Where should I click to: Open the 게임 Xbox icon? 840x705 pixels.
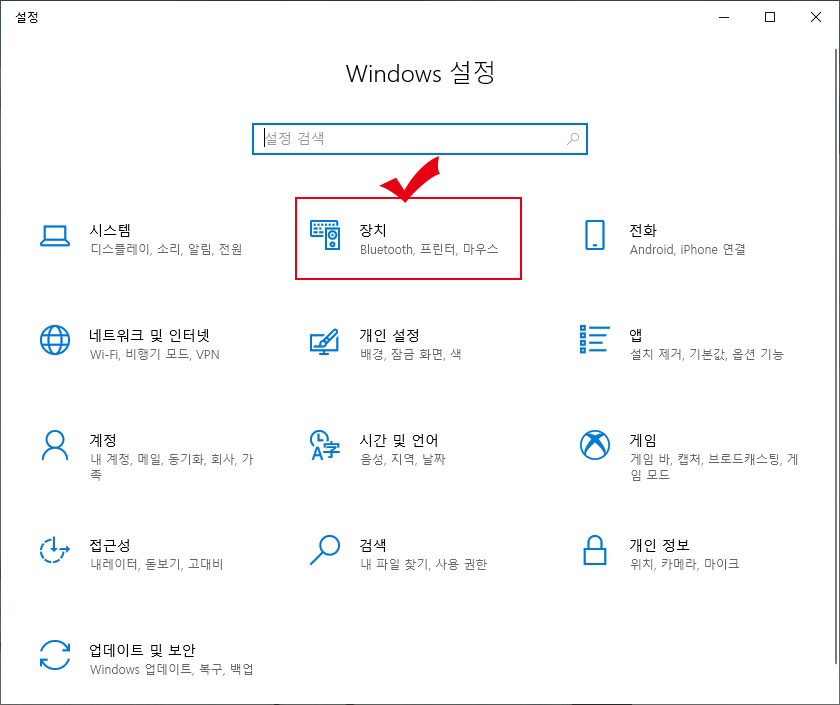click(595, 445)
